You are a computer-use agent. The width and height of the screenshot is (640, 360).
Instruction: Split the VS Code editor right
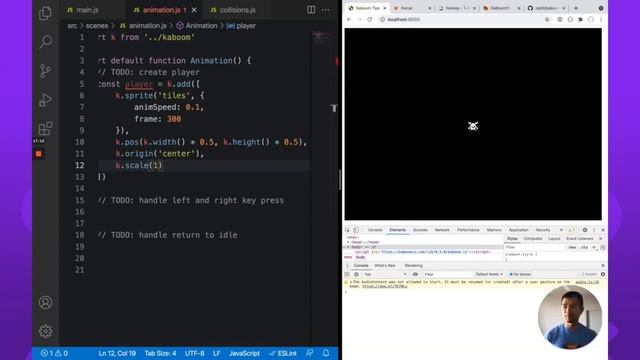[311, 10]
